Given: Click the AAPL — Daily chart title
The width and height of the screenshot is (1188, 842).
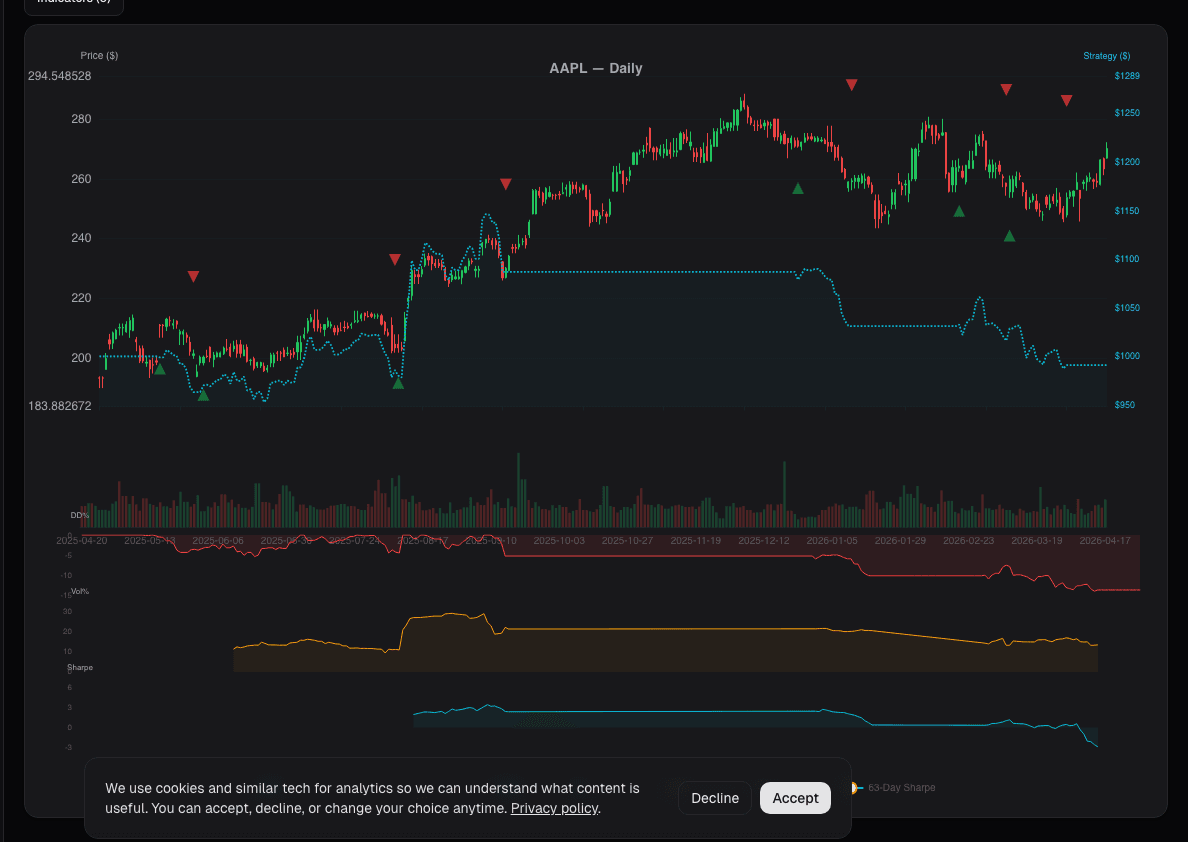Looking at the screenshot, I should point(595,68).
